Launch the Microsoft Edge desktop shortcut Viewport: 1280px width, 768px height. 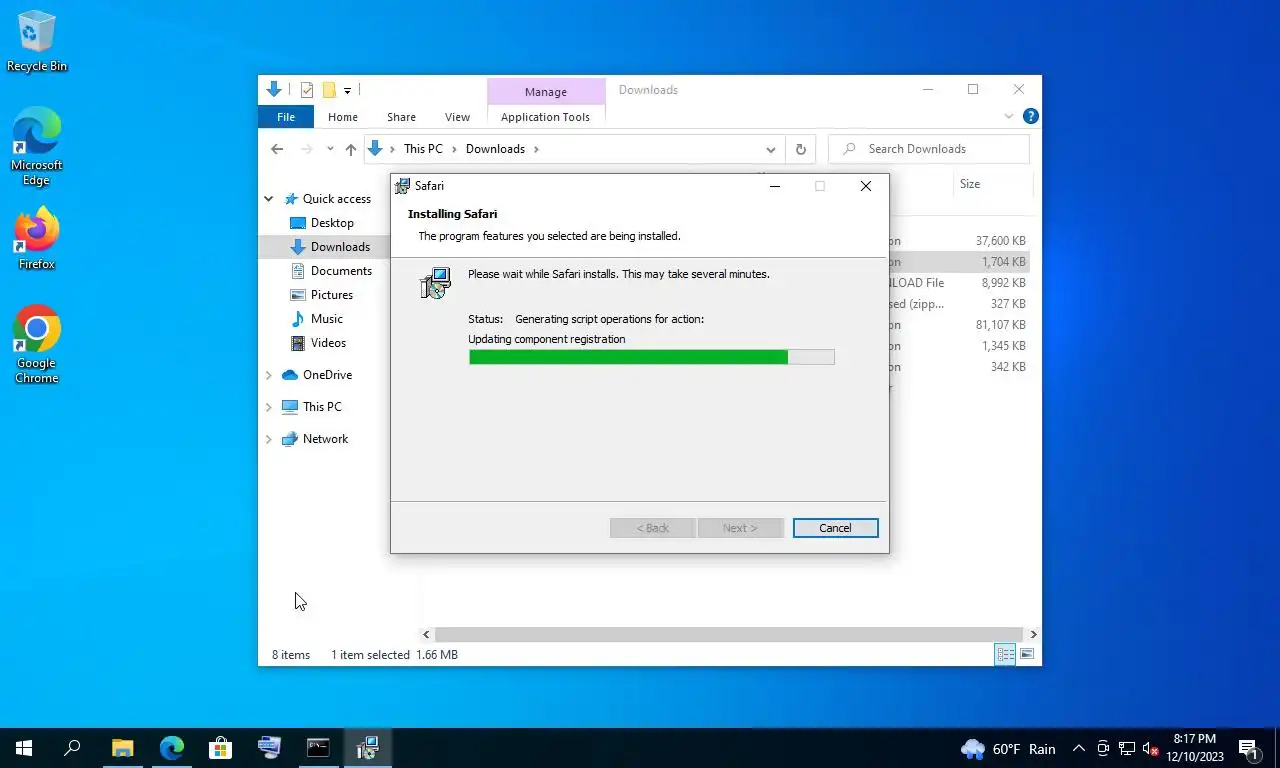pos(37,147)
